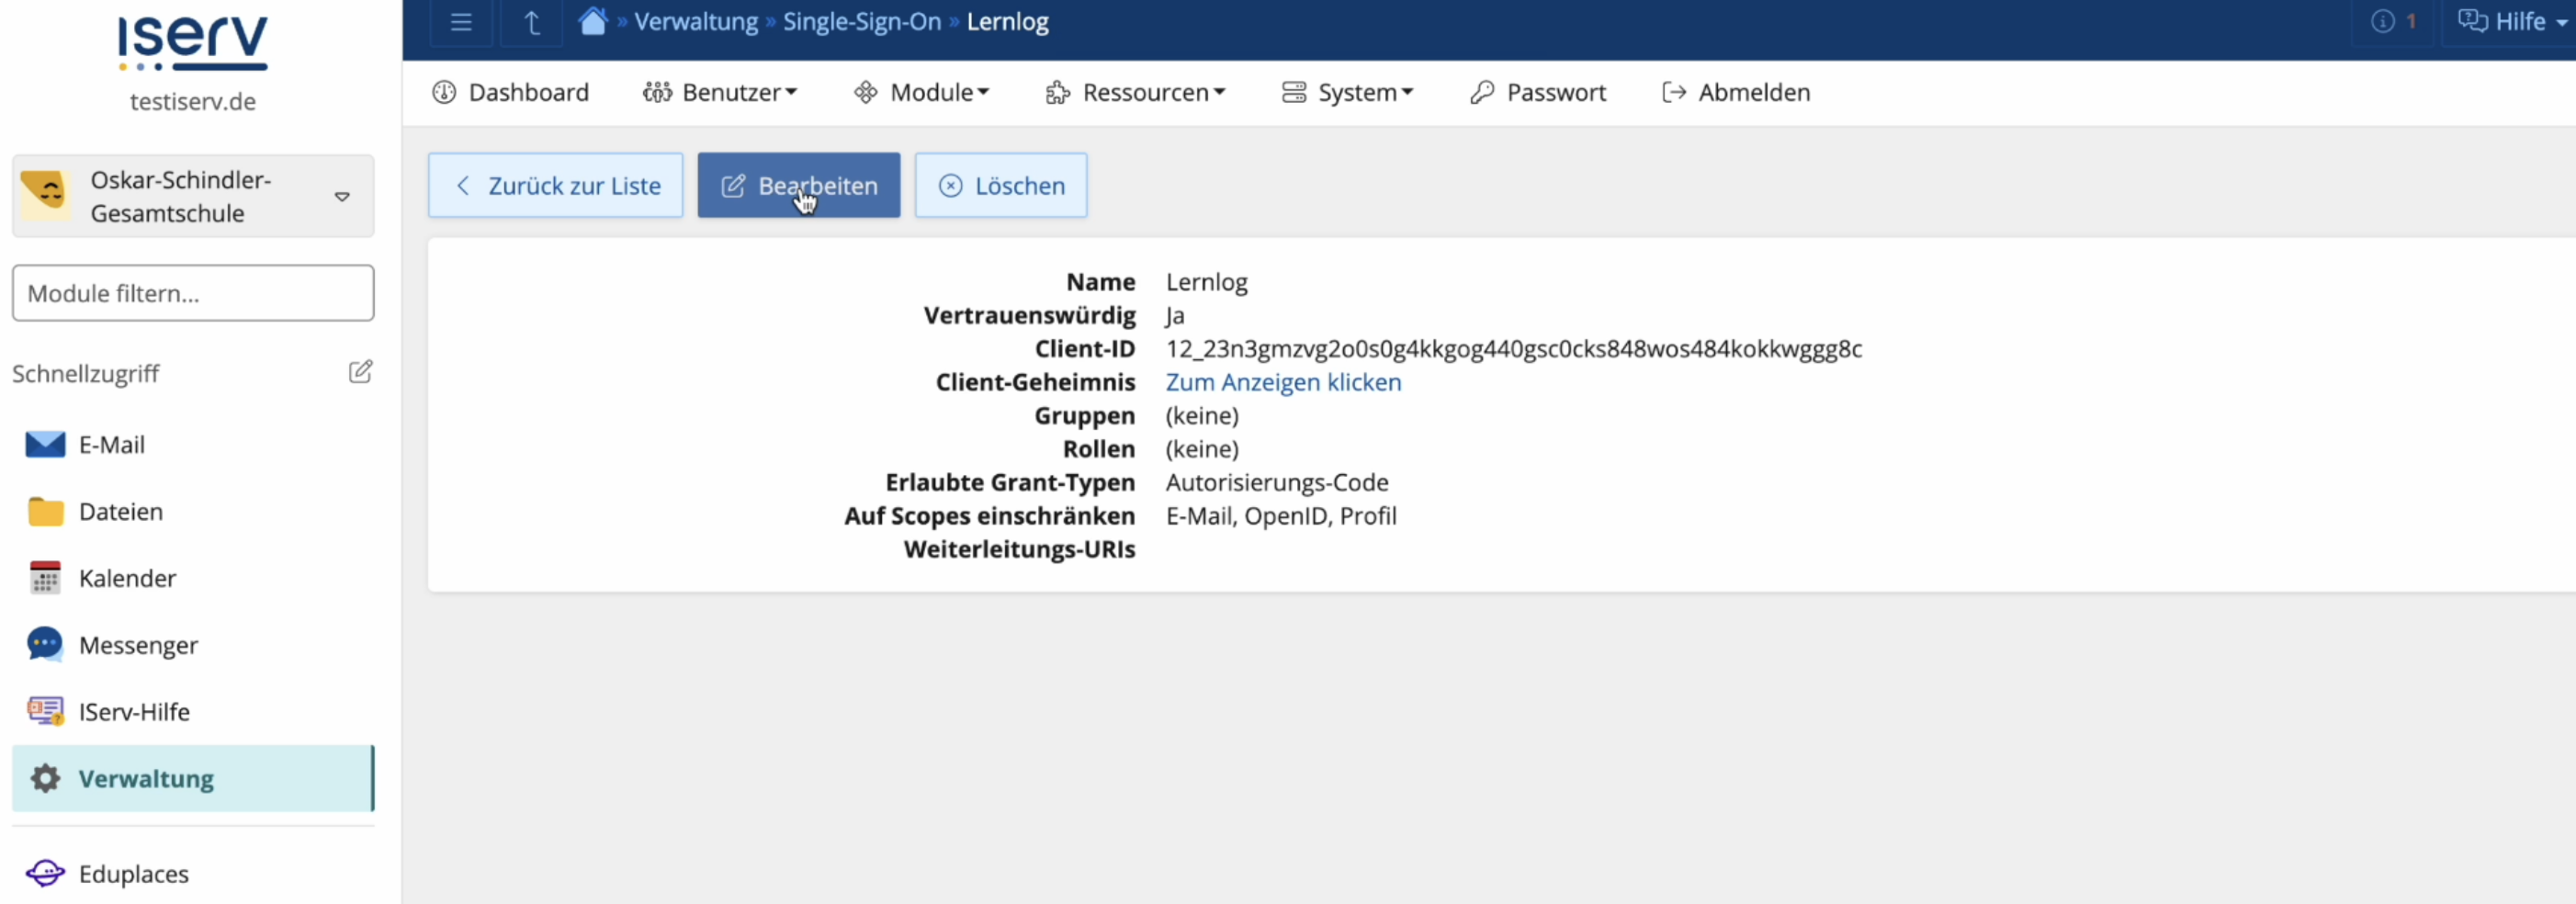Screen dimensions: 2576x904
Task: Open the Hilfe dropdown in header
Action: tap(2511, 22)
